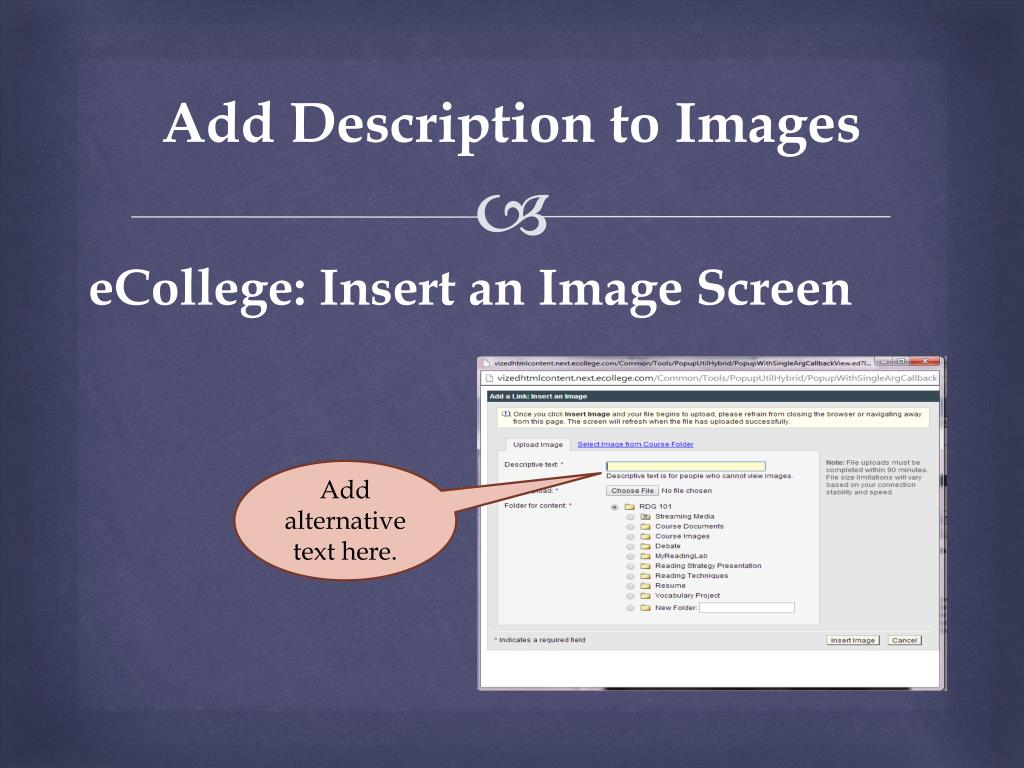Screen dimensions: 1024x768
Task: Minimize the popup browser window
Action: coord(884,362)
